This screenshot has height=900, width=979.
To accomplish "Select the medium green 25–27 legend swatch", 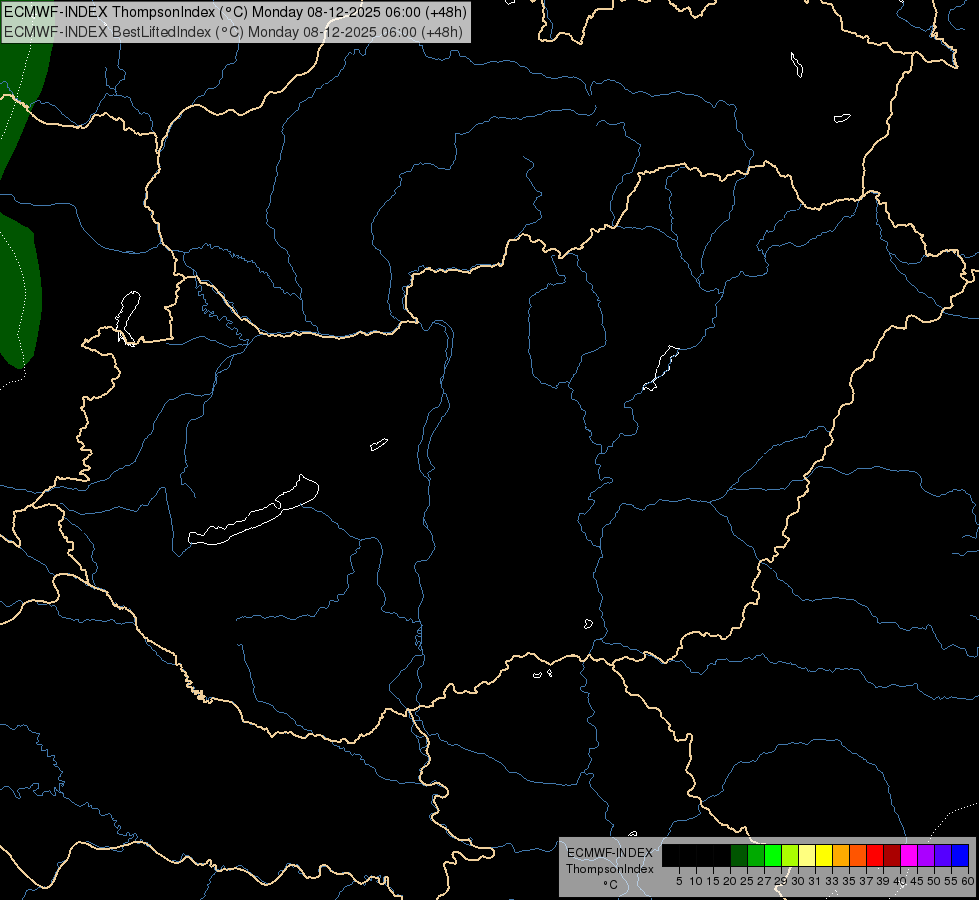I will [756, 855].
